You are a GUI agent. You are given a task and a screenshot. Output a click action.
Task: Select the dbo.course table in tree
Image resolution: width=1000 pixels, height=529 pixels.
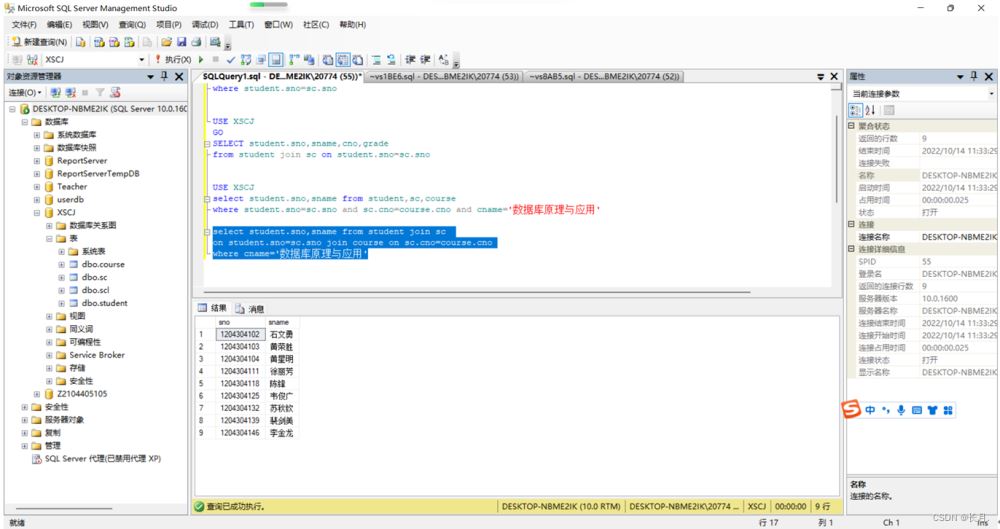pyautogui.click(x=103, y=264)
